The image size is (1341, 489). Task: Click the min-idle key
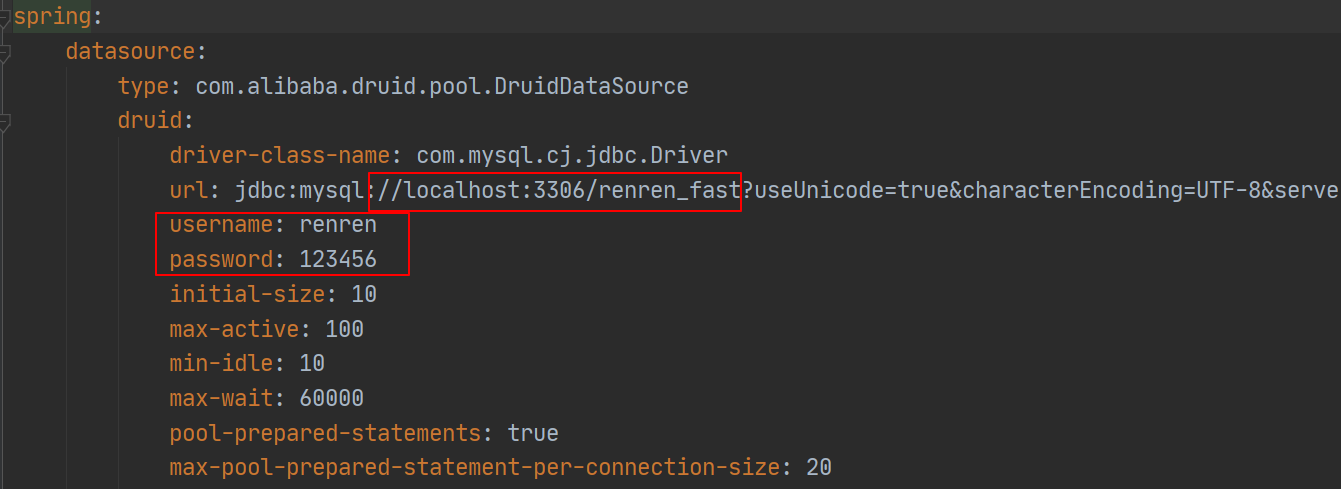222,364
